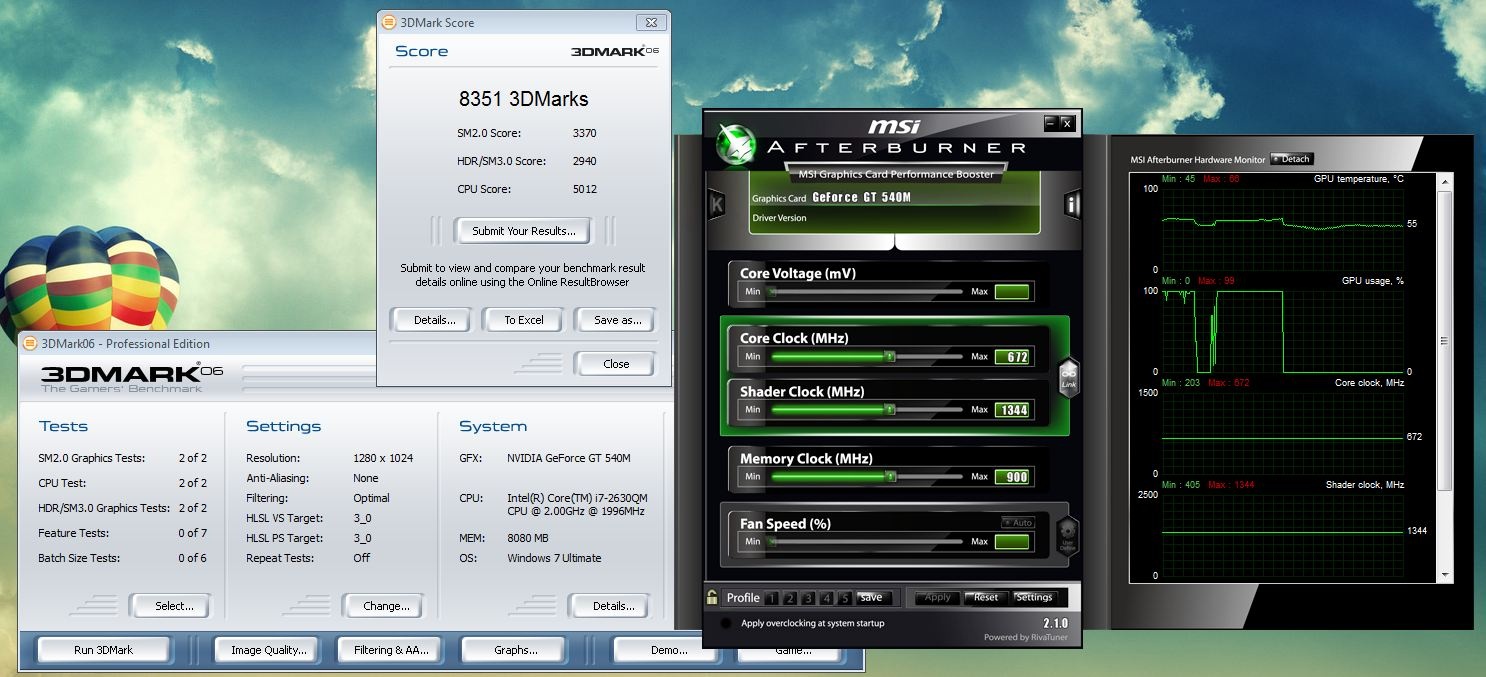1486x677 pixels.
Task: Toggle the core/shader clock Link icon
Action: pos(1067,378)
